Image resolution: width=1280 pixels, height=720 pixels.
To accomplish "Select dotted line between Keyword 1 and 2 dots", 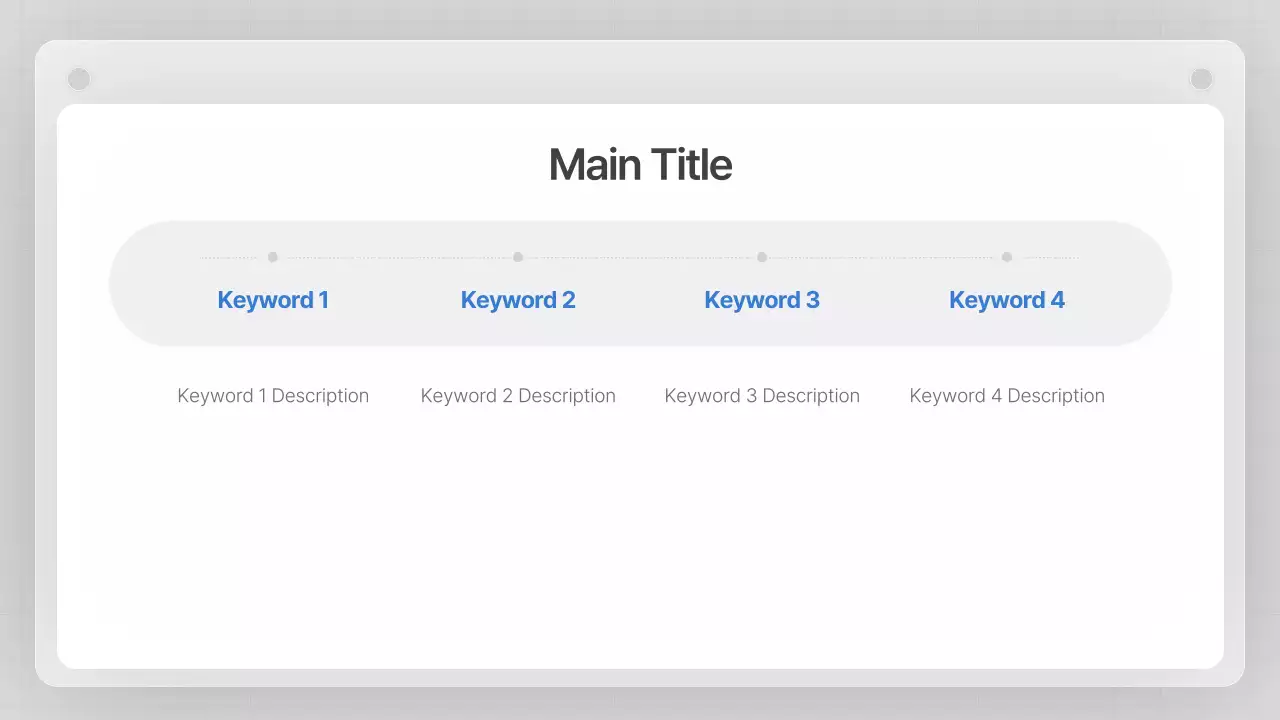I will click(x=395, y=258).
